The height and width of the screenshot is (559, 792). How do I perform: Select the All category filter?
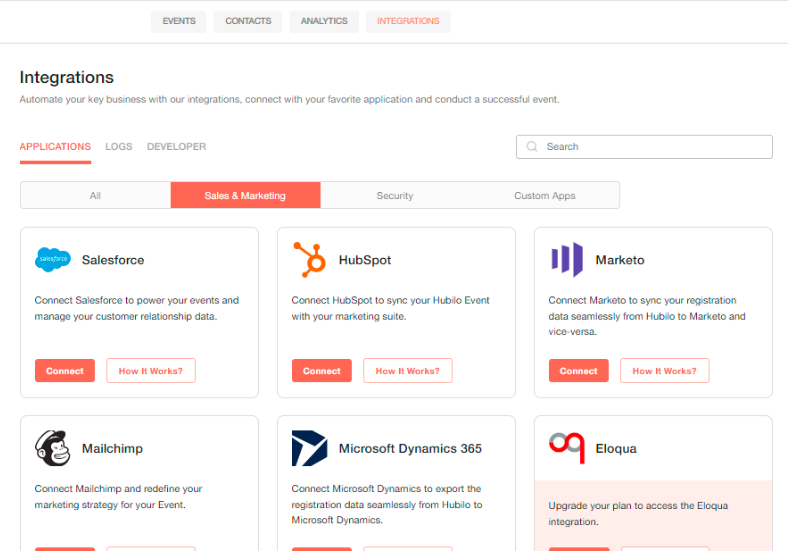point(95,195)
